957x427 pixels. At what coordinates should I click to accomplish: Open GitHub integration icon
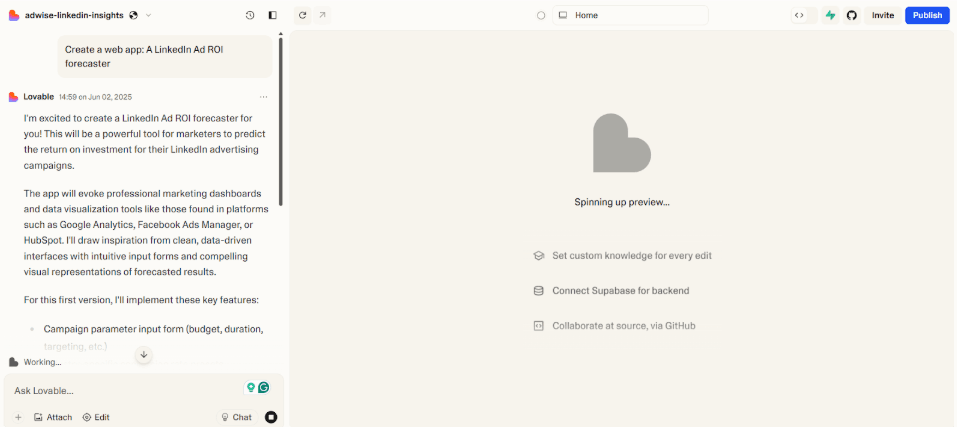852,15
